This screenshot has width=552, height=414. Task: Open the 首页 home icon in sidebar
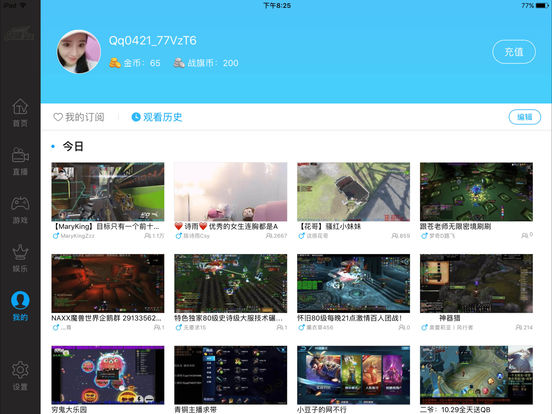(x=20, y=106)
